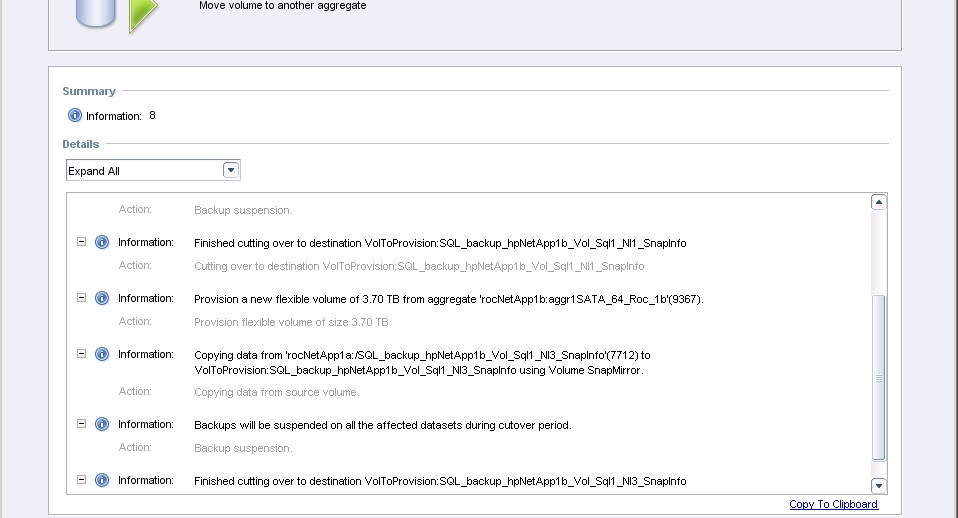The width and height of the screenshot is (958, 518).
Task: Click the Copy To Clipboard link
Action: (833, 504)
